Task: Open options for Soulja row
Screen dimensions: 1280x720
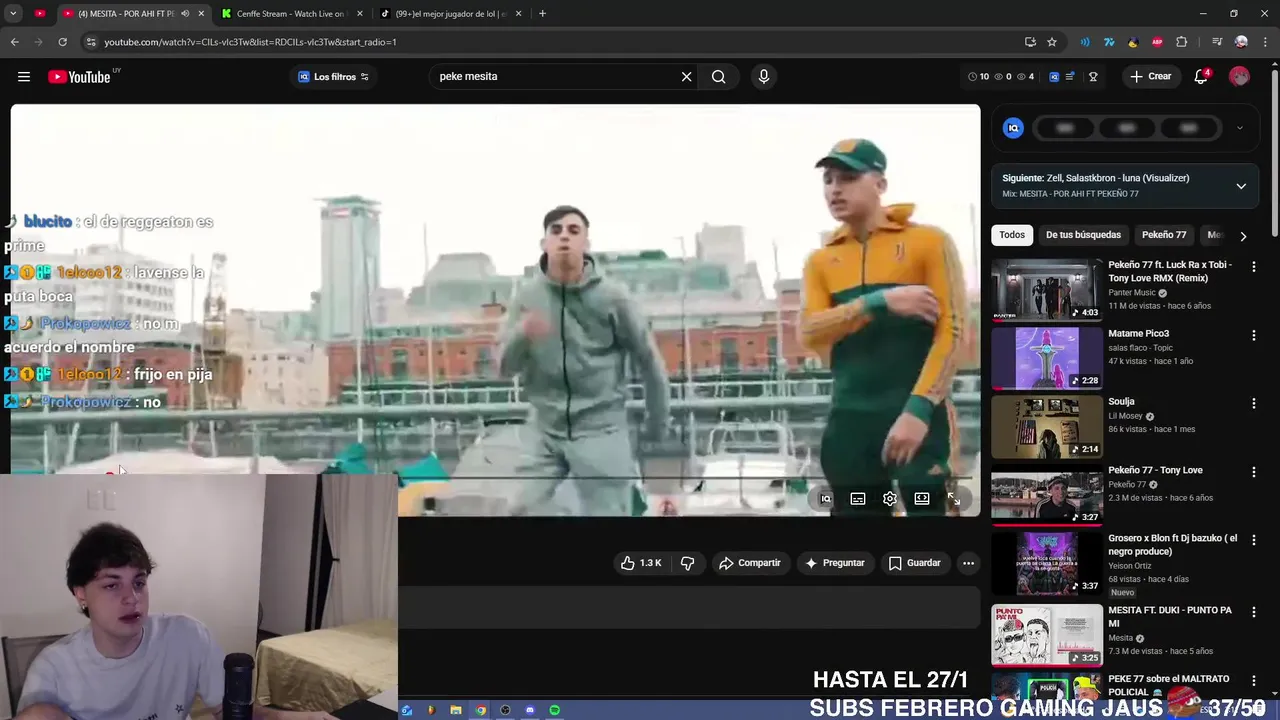Action: [1253, 403]
